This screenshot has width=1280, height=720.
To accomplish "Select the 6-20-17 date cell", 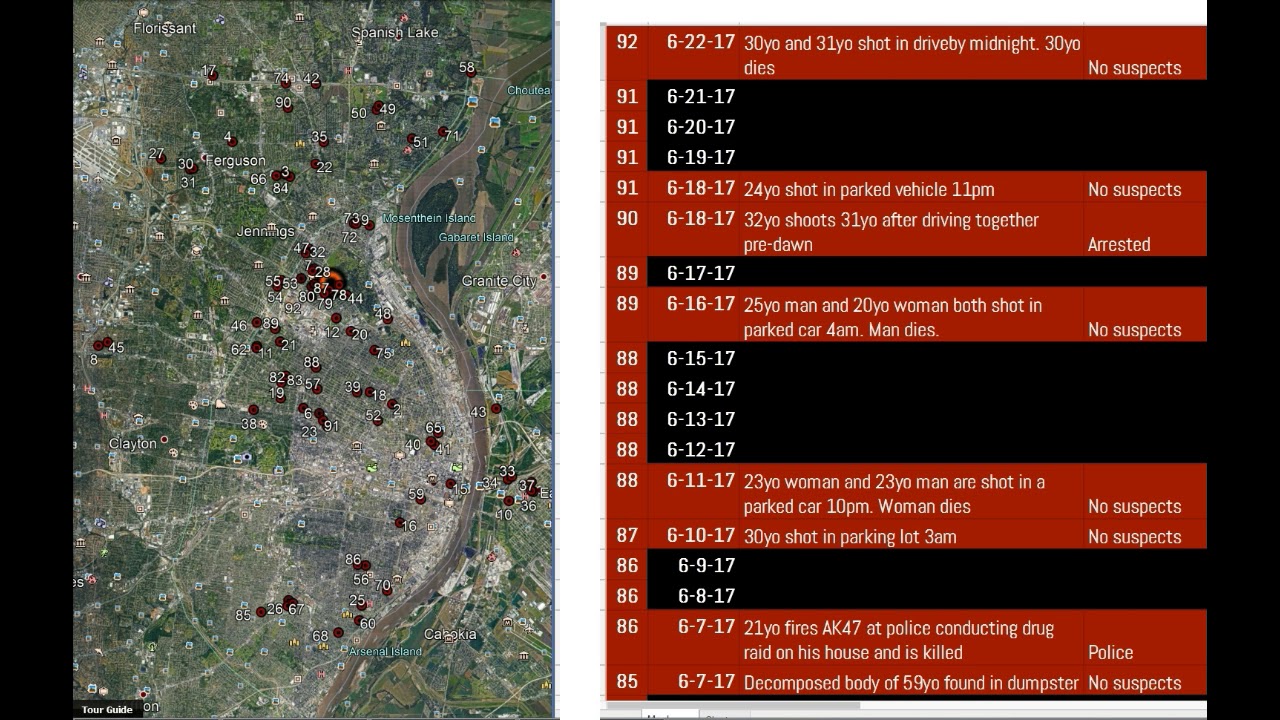I will click(x=693, y=126).
